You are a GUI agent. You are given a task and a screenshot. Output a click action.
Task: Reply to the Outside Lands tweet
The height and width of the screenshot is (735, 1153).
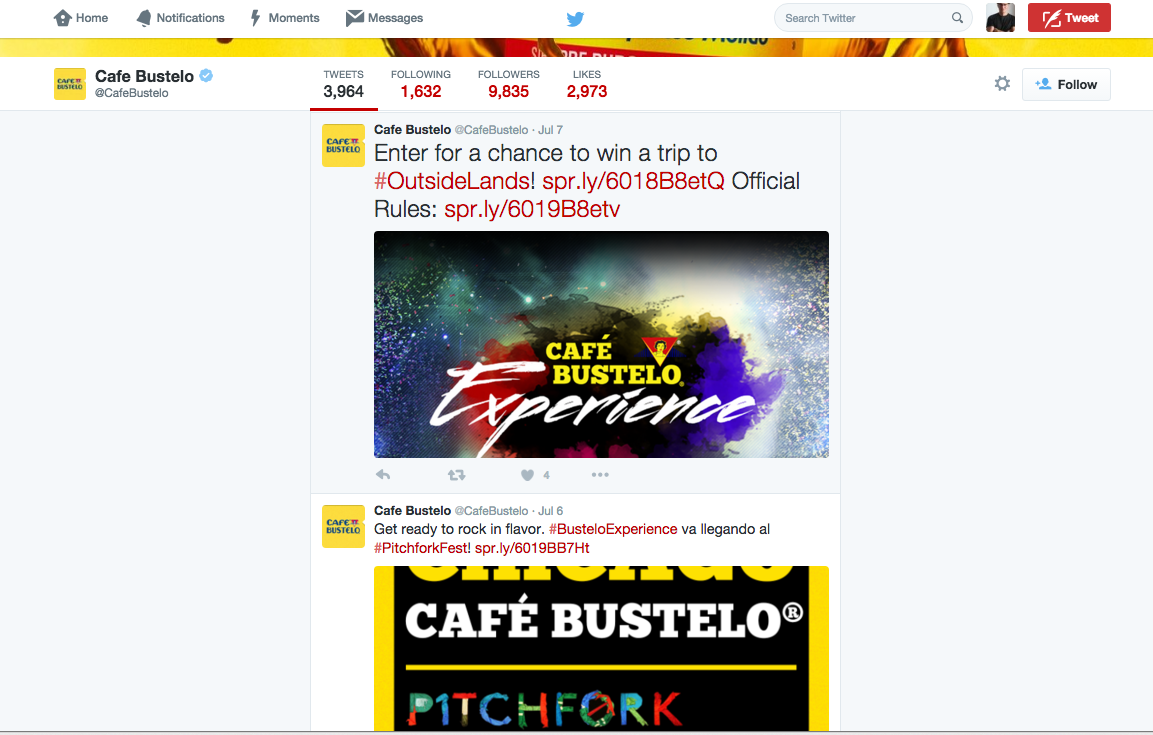coord(383,475)
